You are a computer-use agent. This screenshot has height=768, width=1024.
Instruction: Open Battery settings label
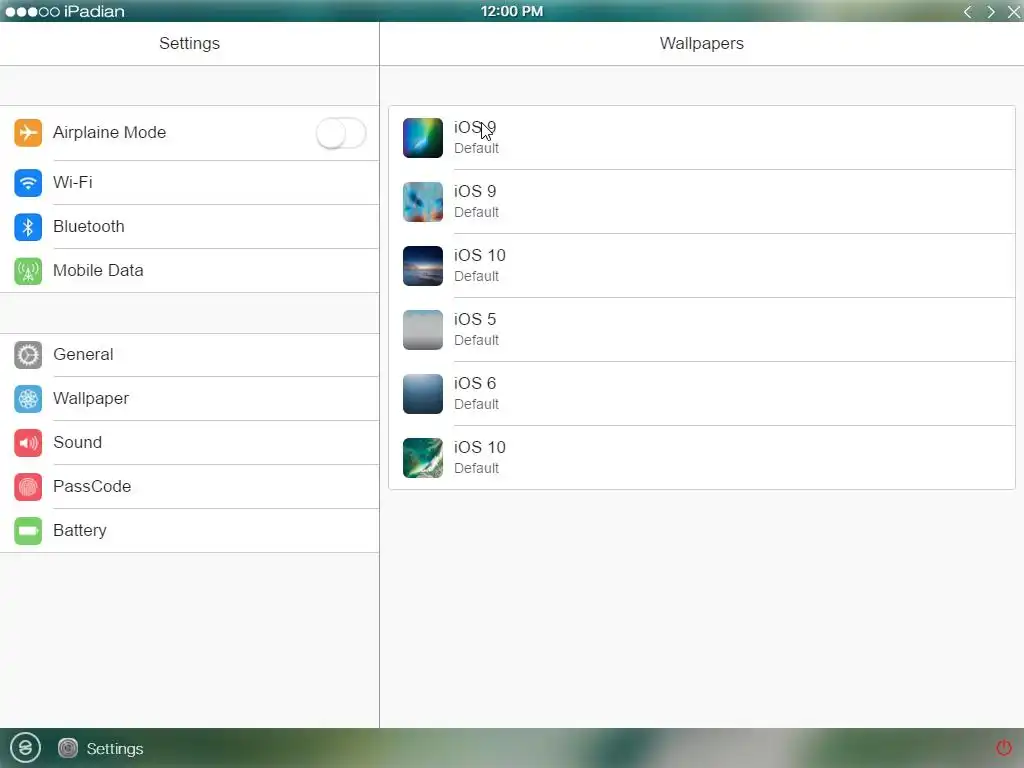tap(80, 531)
